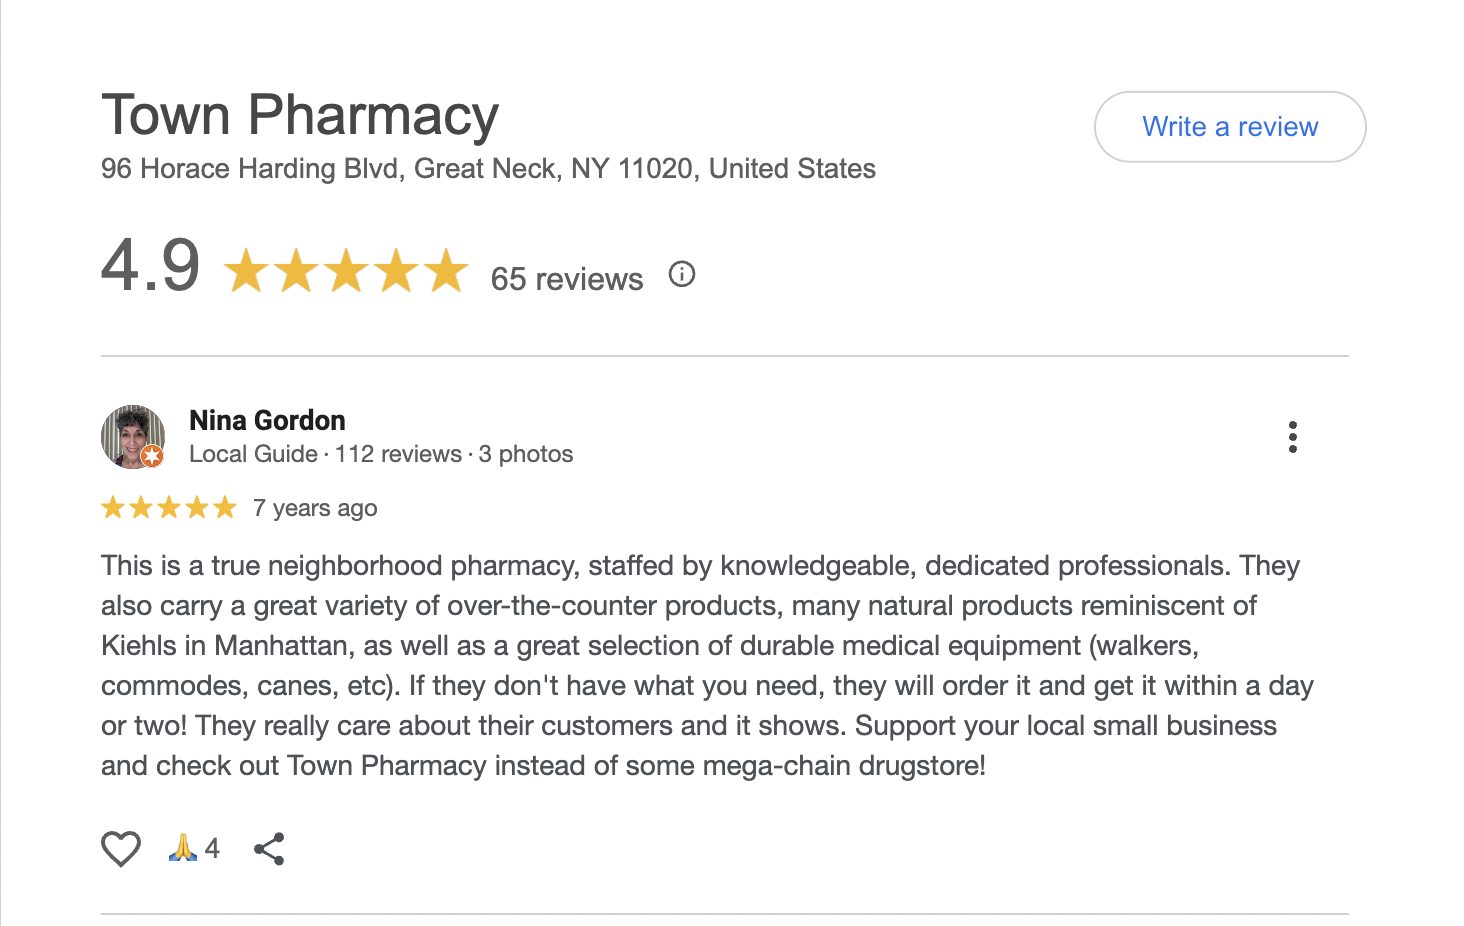Image resolution: width=1464 pixels, height=926 pixels.
Task: Open the three-dot menu on Nina Gordon's review
Action: (1293, 437)
